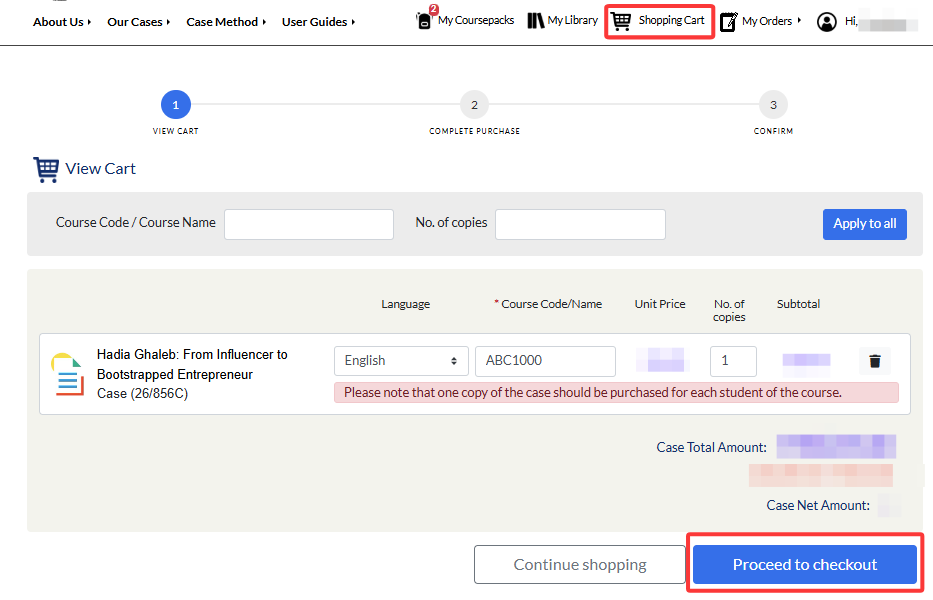Click step 2 Complete Purchase circle
This screenshot has width=933, height=600.
[x=474, y=105]
